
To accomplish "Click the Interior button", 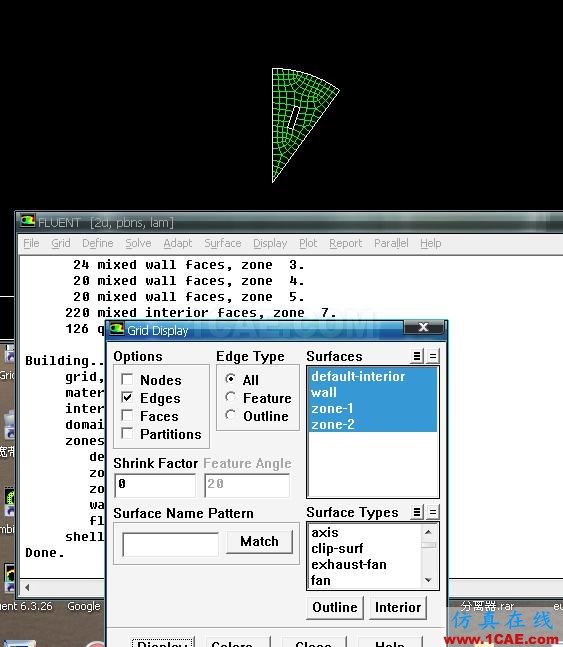I will (398, 607).
